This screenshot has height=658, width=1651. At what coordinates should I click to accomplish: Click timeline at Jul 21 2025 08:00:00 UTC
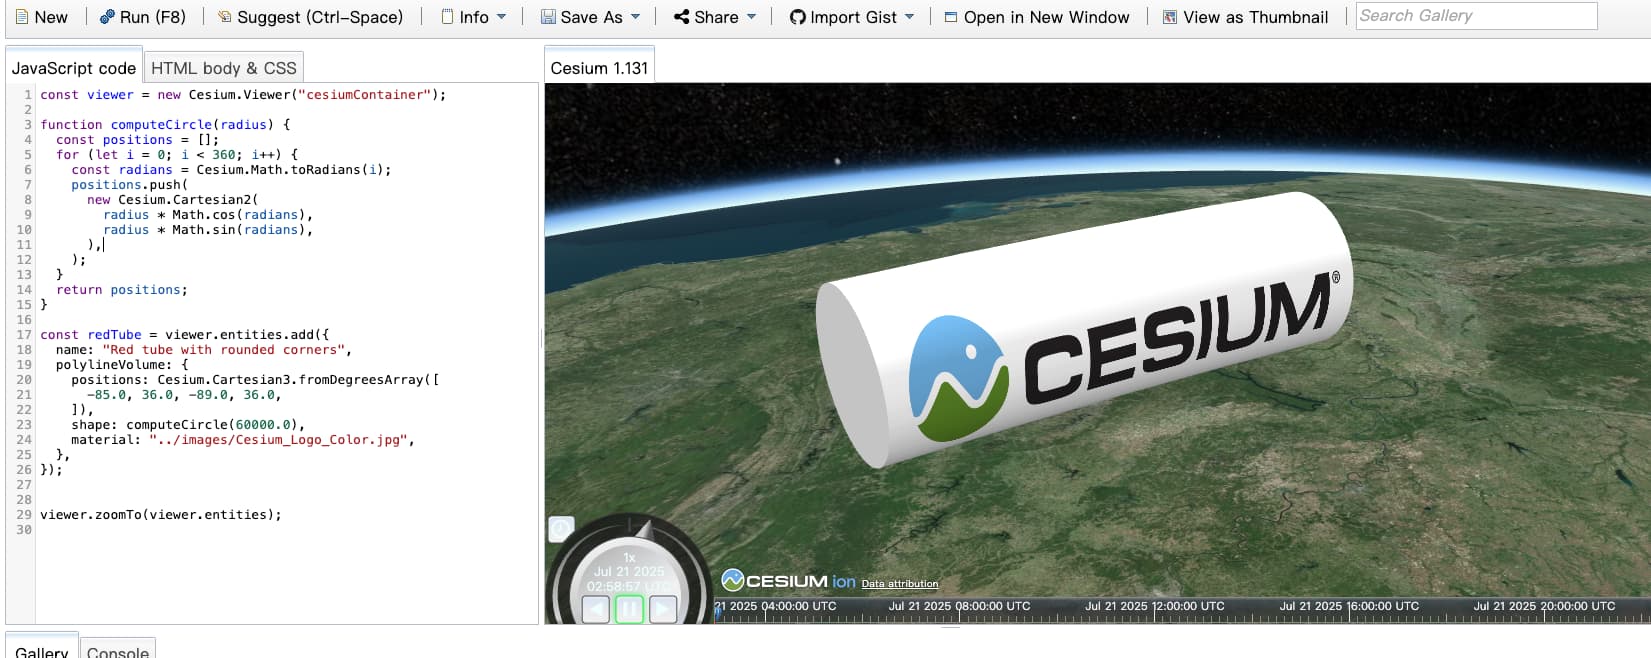tap(959, 606)
